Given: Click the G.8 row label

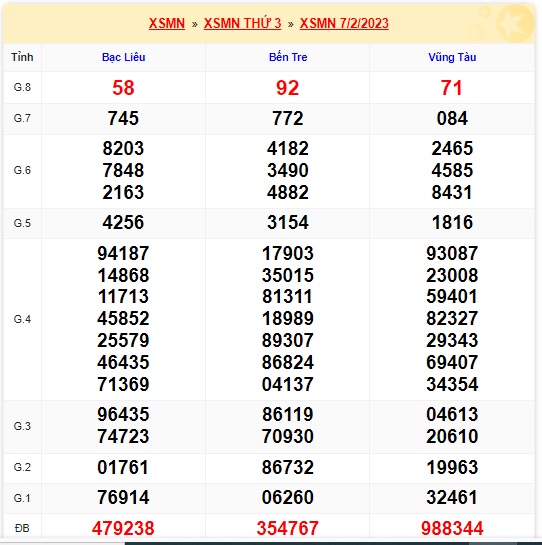Looking at the screenshot, I should tap(22, 87).
